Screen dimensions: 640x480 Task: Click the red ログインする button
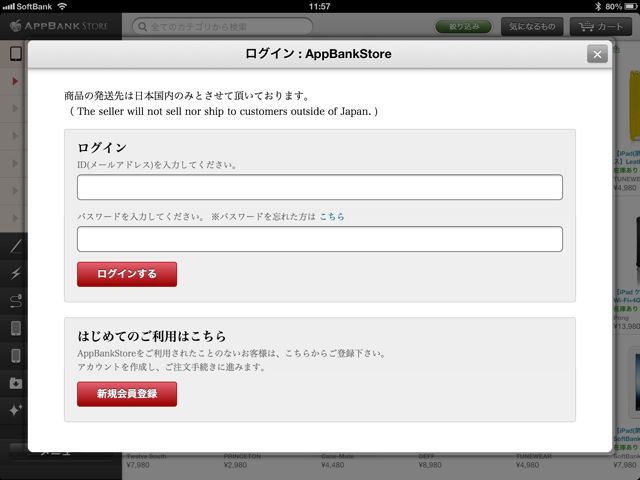[127, 274]
